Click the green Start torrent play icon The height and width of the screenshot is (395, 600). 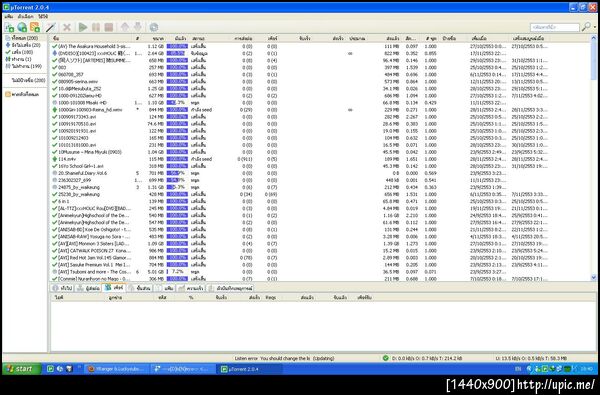click(x=83, y=27)
